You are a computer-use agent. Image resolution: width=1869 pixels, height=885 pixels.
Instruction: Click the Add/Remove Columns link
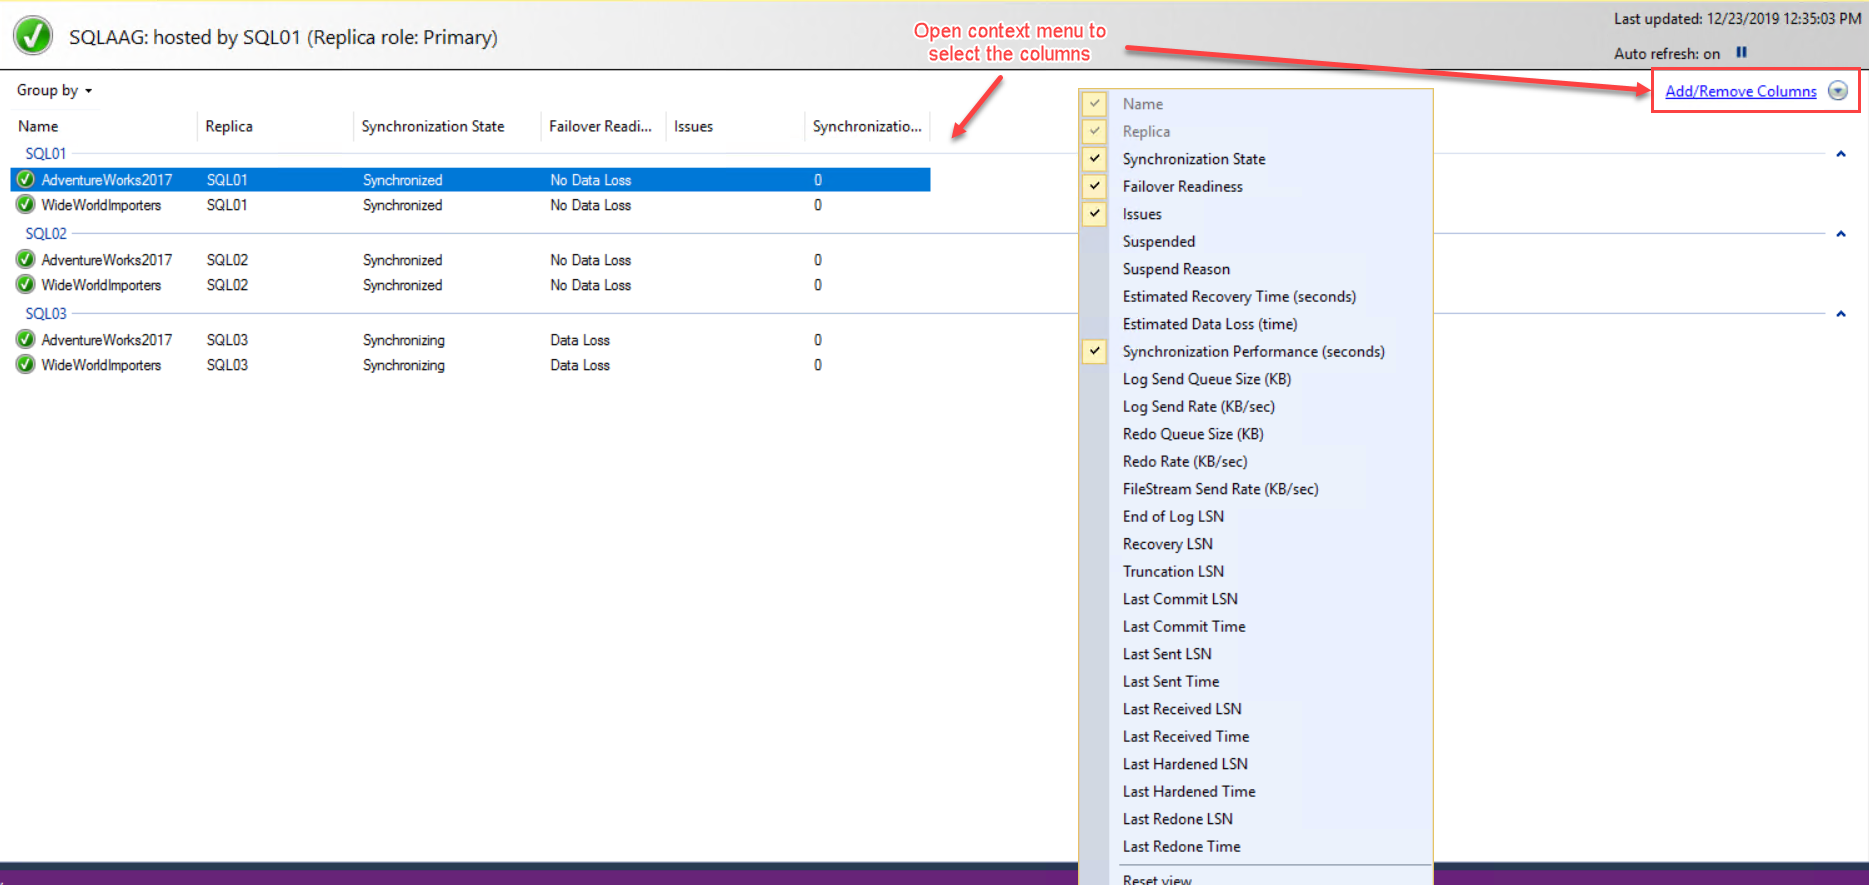[x=1740, y=91]
